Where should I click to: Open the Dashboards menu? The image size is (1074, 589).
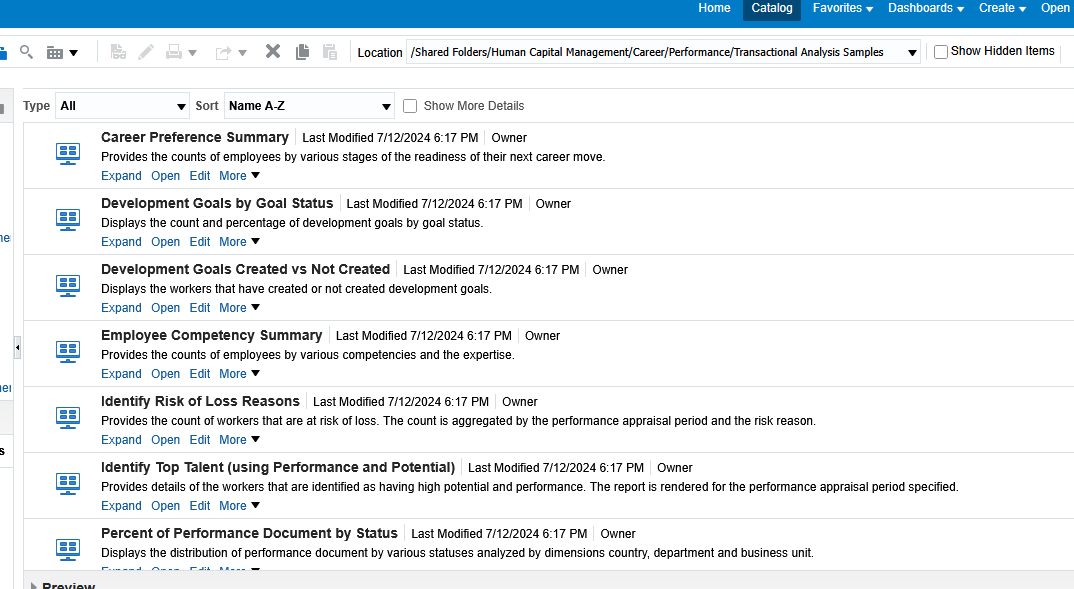coord(926,8)
